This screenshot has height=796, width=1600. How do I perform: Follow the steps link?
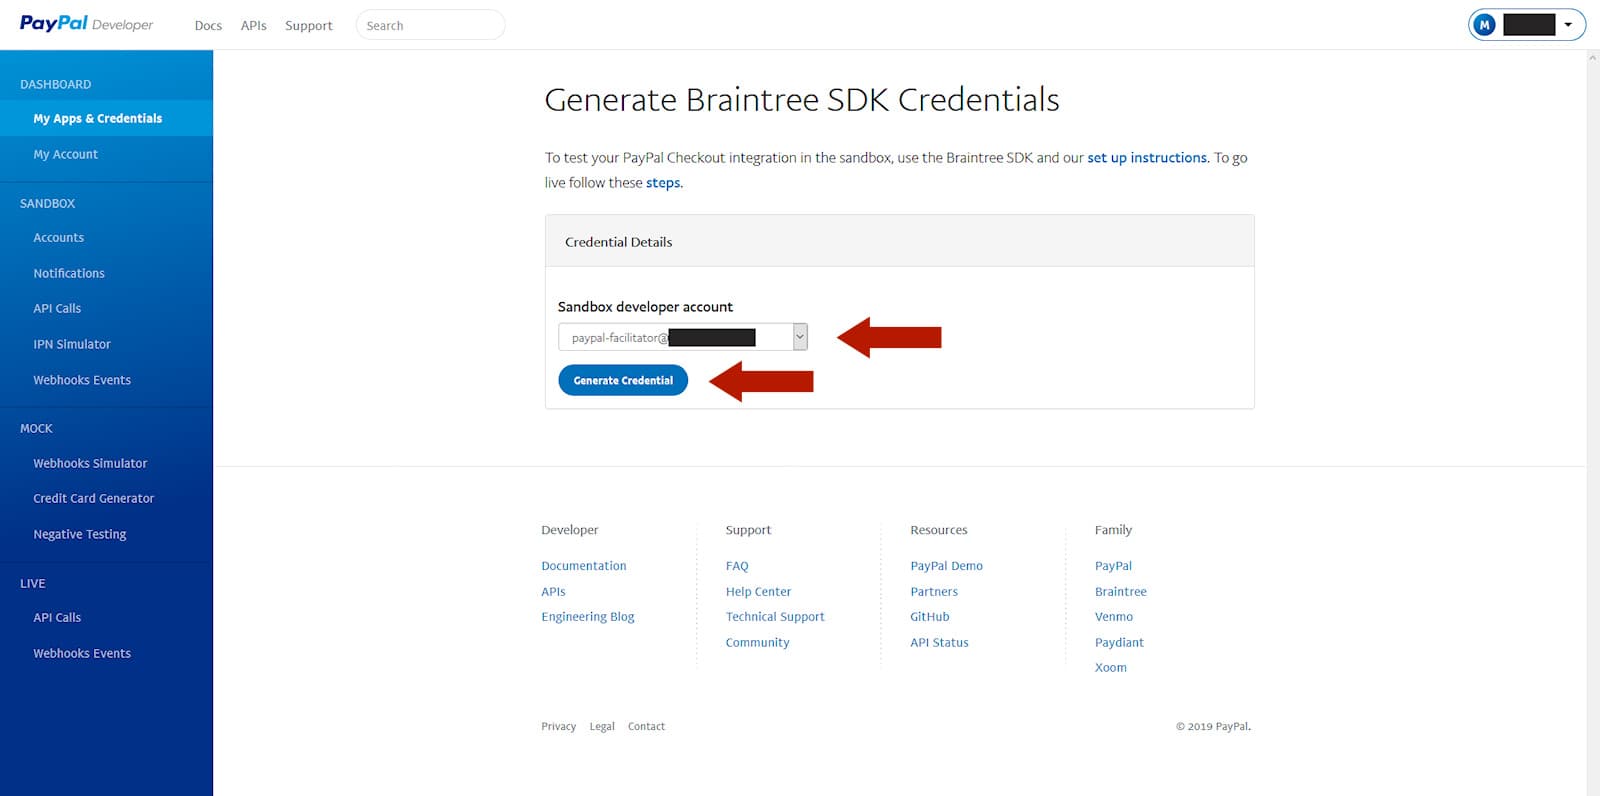click(663, 182)
